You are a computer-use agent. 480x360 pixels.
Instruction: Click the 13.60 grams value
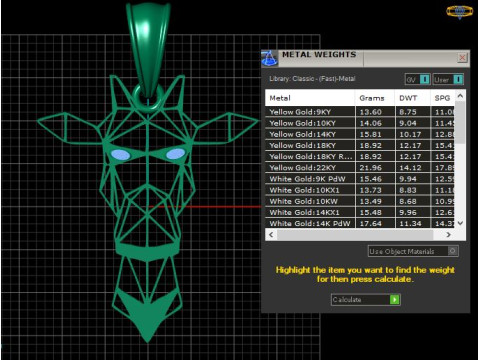coord(371,112)
